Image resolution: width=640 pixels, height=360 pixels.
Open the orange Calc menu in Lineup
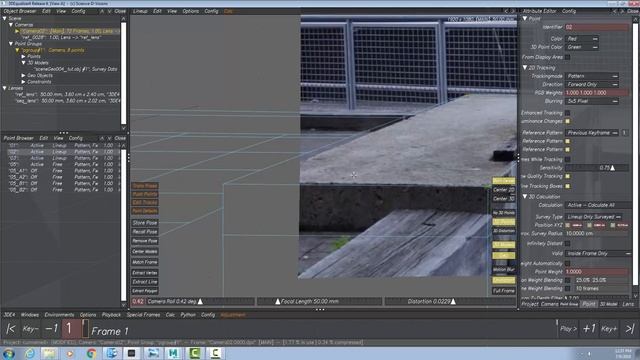[228, 11]
